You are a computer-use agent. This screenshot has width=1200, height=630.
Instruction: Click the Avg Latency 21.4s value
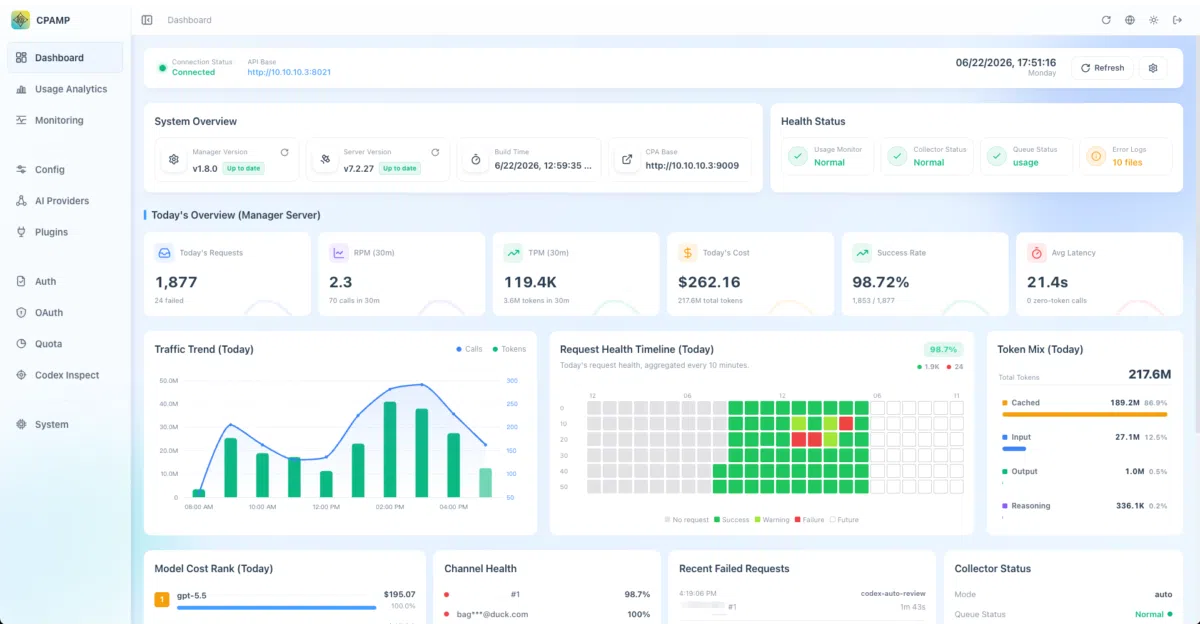point(1048,282)
